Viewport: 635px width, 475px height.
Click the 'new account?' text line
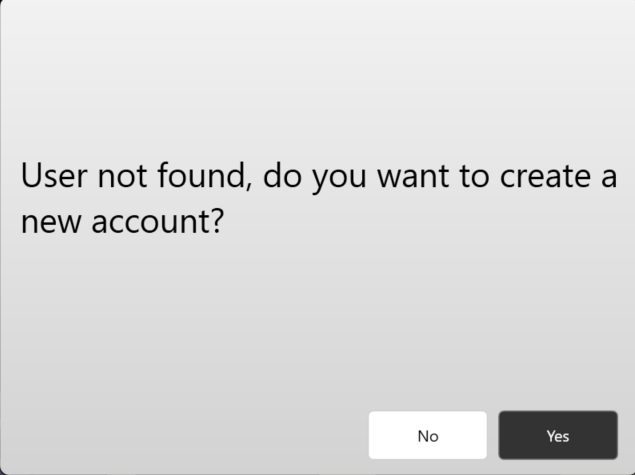pyautogui.click(x=122, y=222)
